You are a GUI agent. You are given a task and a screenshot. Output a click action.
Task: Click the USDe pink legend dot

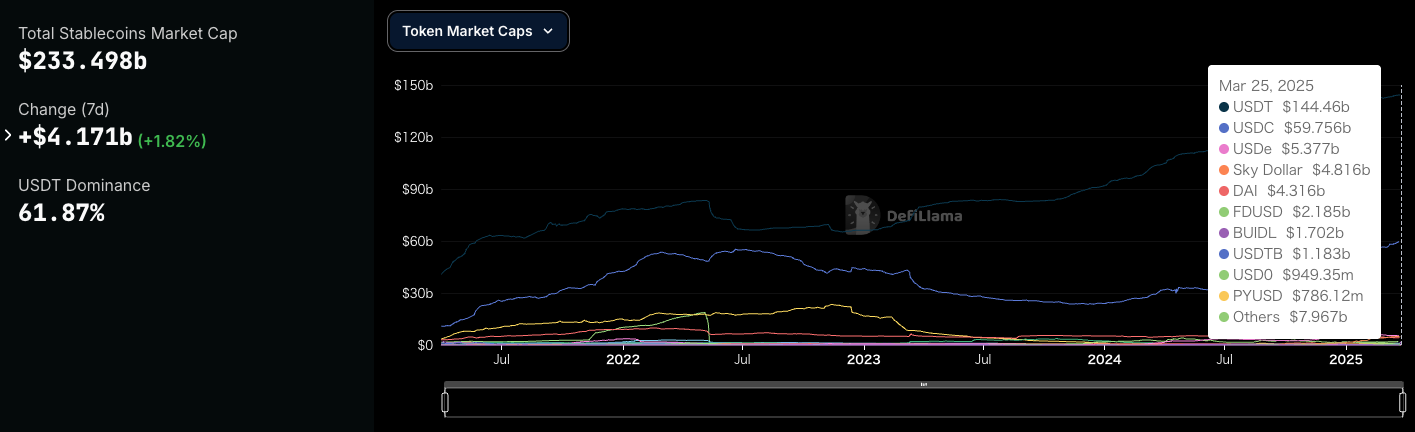1224,149
